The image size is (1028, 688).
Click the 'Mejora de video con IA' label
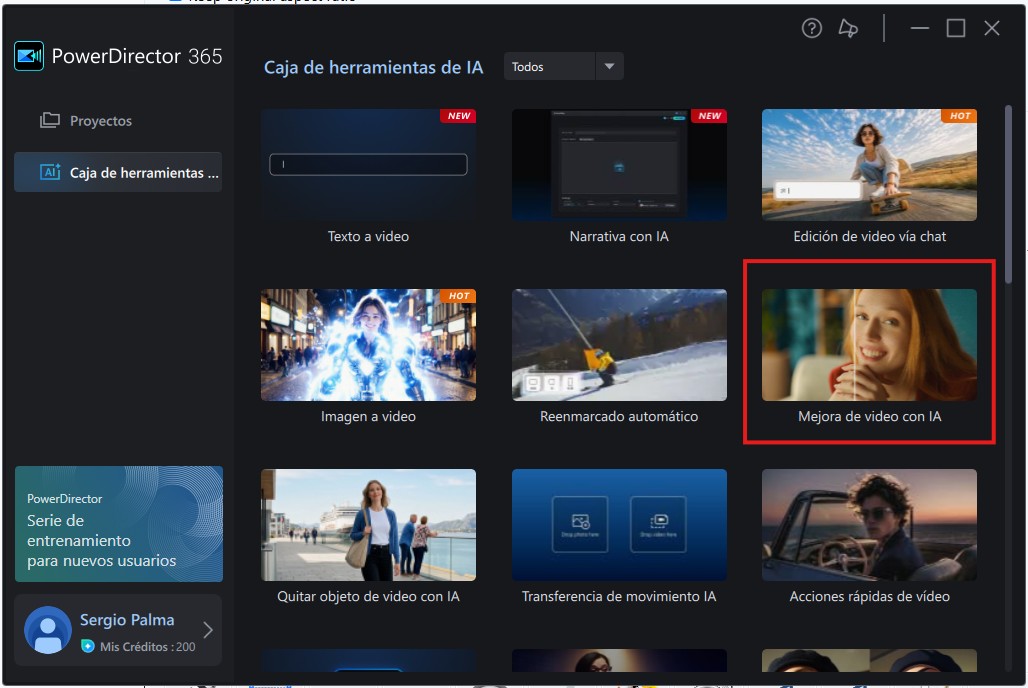[869, 416]
